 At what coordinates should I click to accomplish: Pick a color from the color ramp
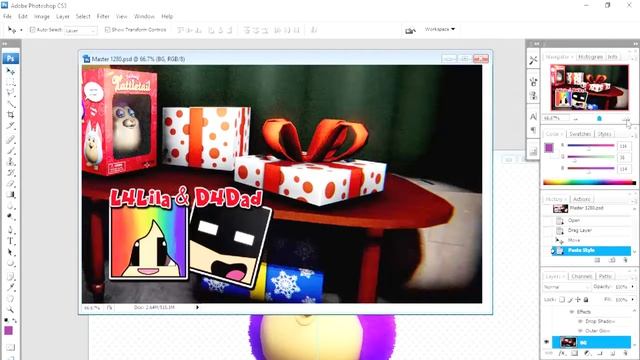(589, 182)
